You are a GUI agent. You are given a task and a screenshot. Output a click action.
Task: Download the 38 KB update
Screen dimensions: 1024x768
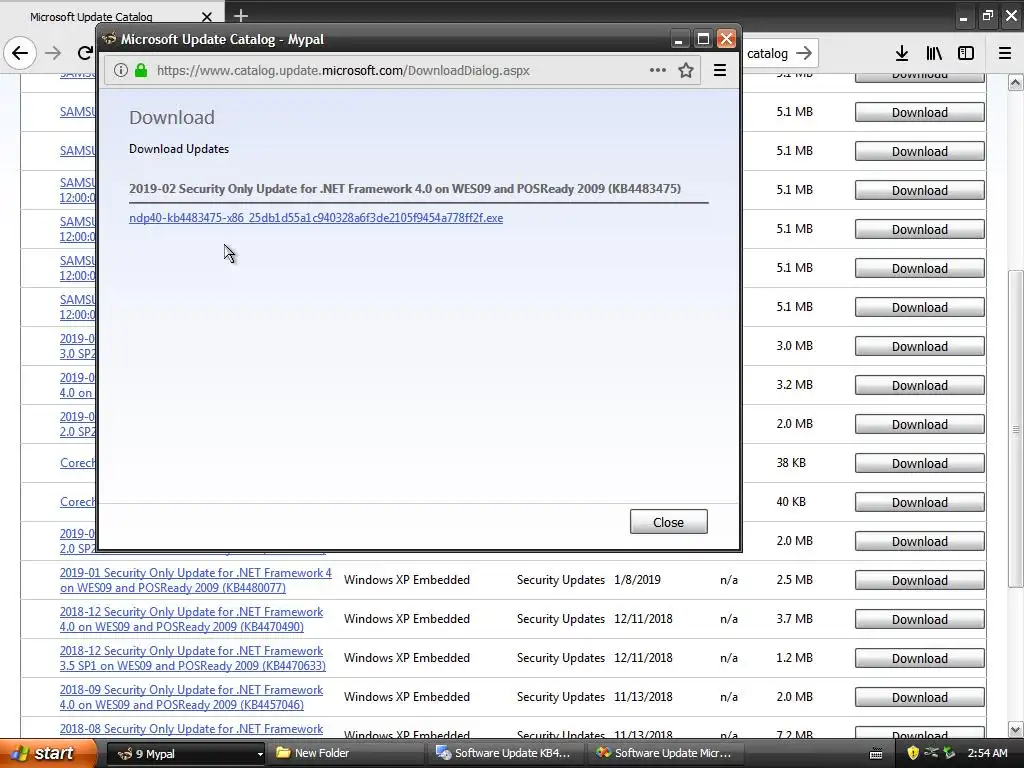(x=920, y=463)
